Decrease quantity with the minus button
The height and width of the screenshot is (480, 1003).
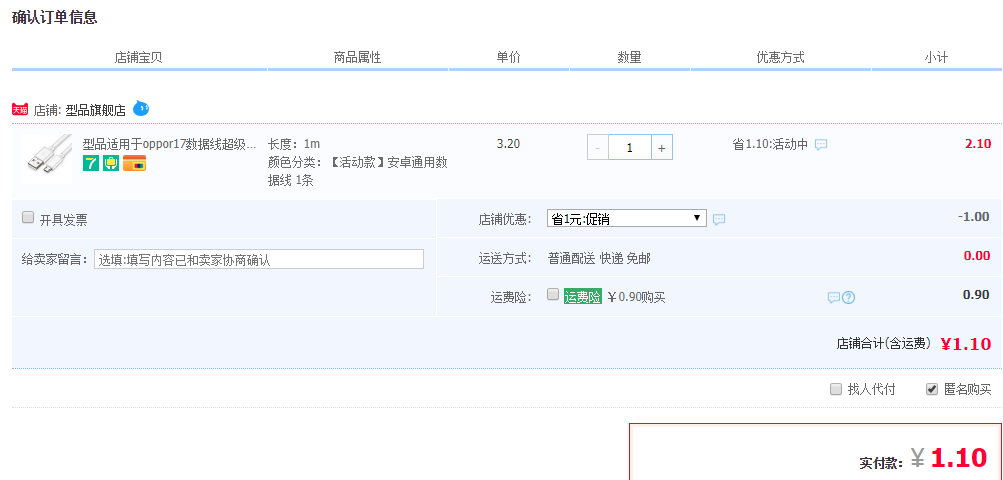597,148
